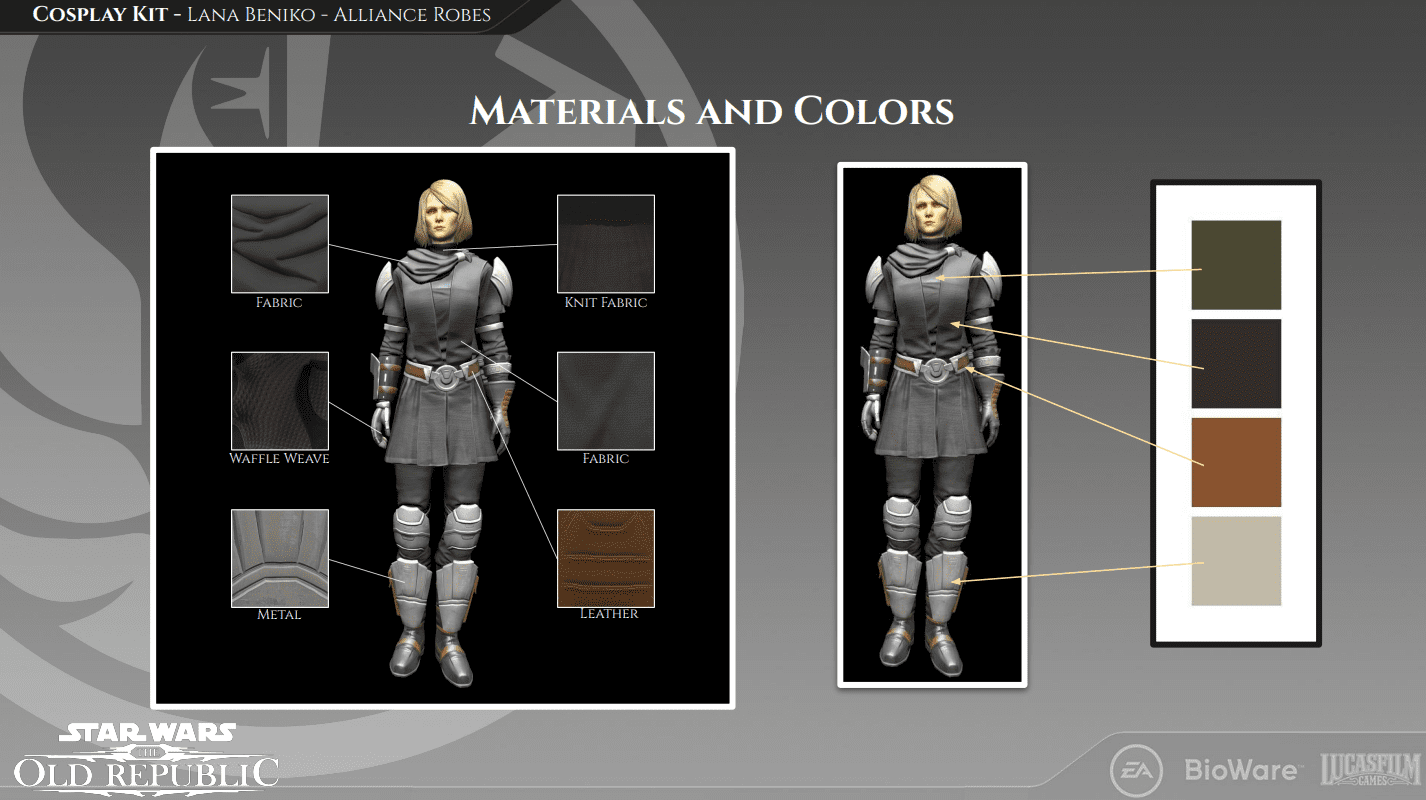Select the draped Fabric texture thumbnail at top left
Image resolution: width=1426 pixels, height=800 pixels.
(x=280, y=243)
